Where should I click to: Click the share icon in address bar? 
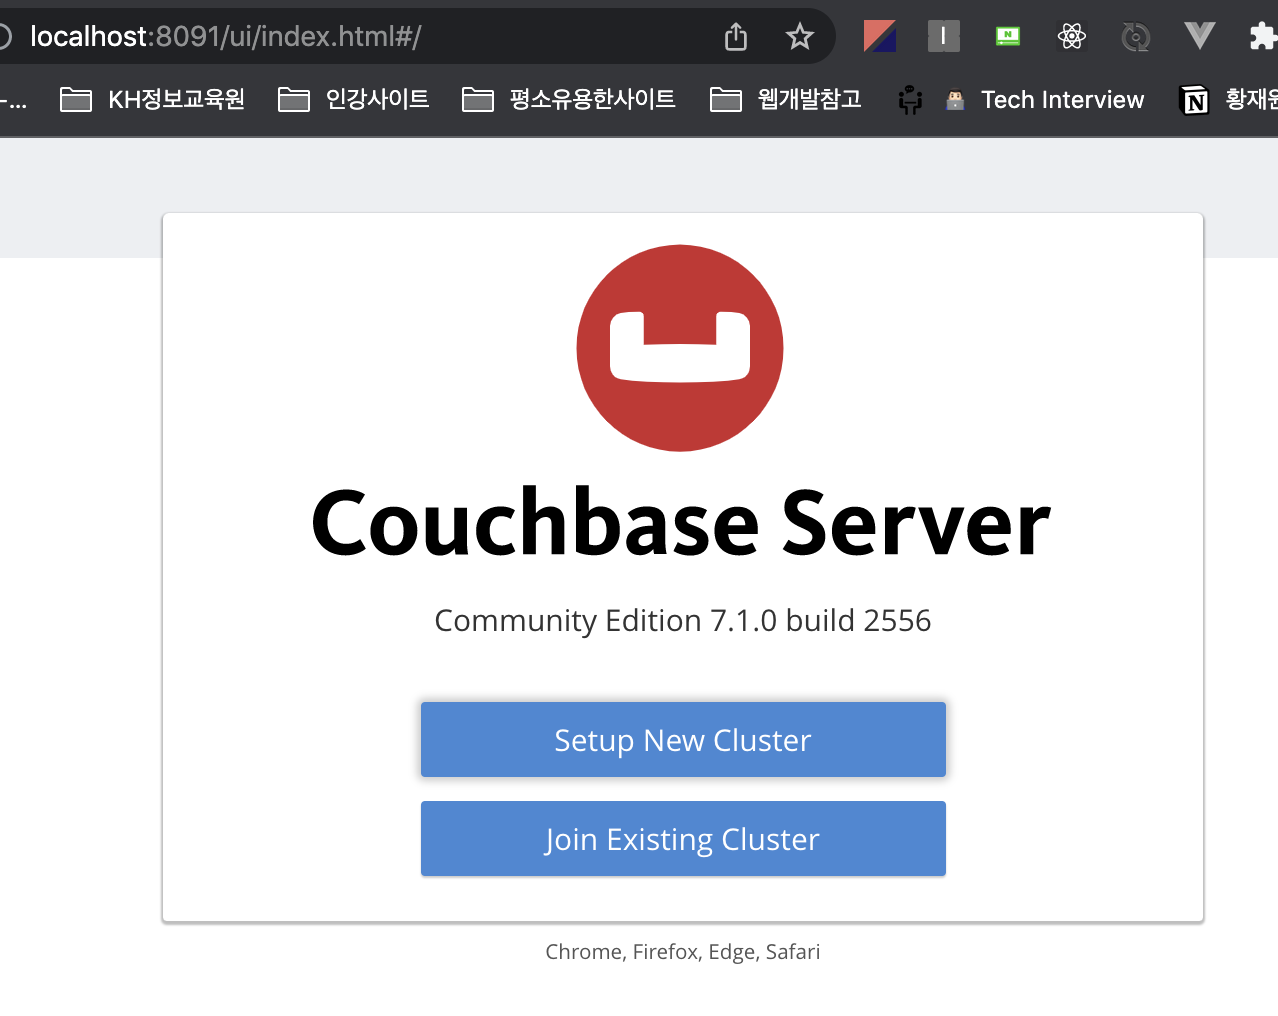(736, 37)
